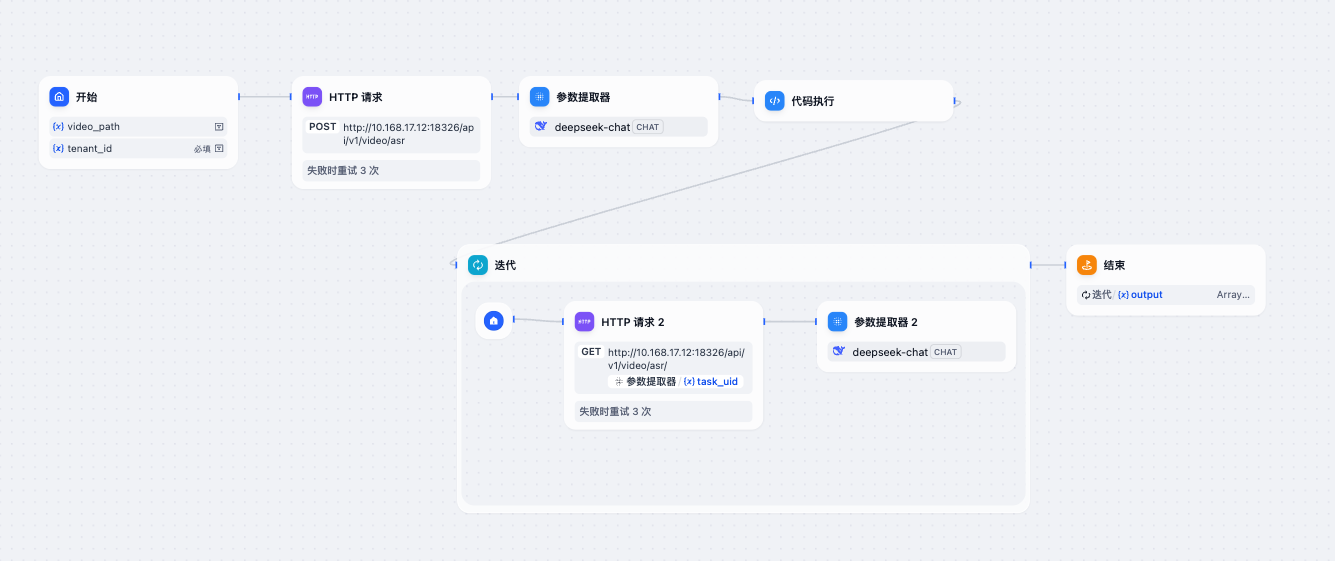Select the tenant_id required variable row
Viewport: 1335px width, 561px height.
click(138, 149)
